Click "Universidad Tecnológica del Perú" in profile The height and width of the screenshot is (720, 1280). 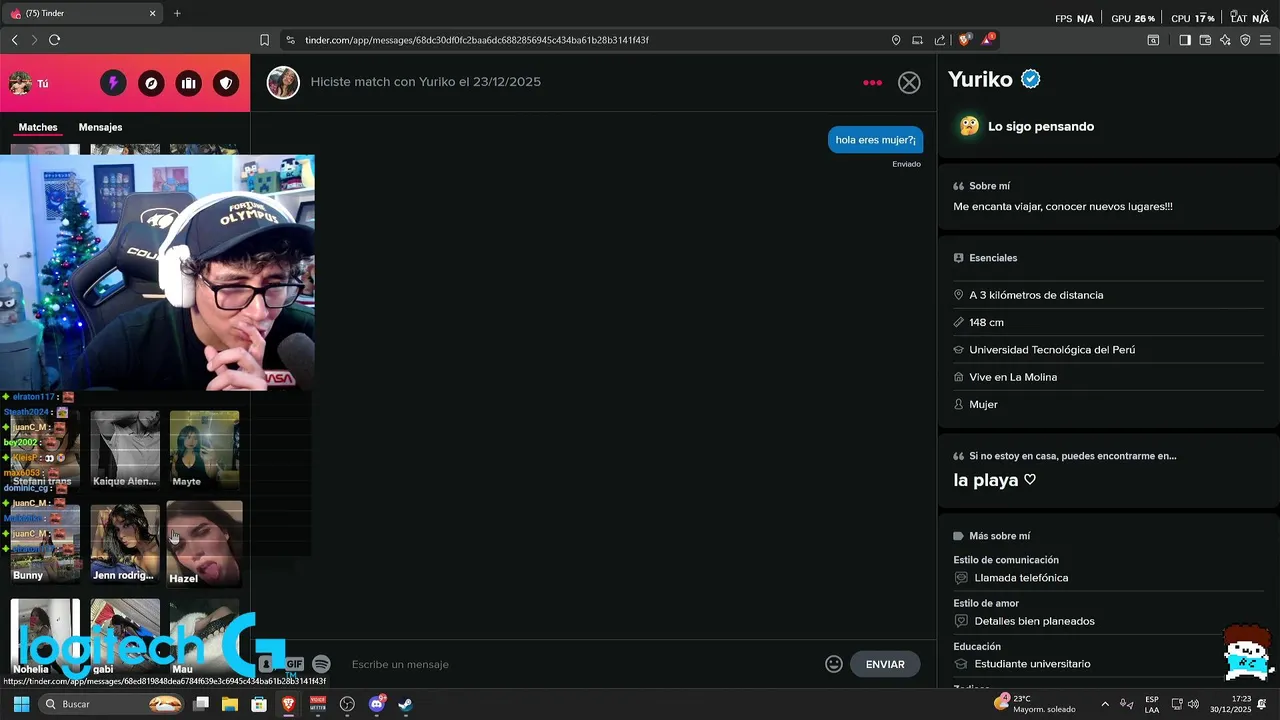point(1052,350)
